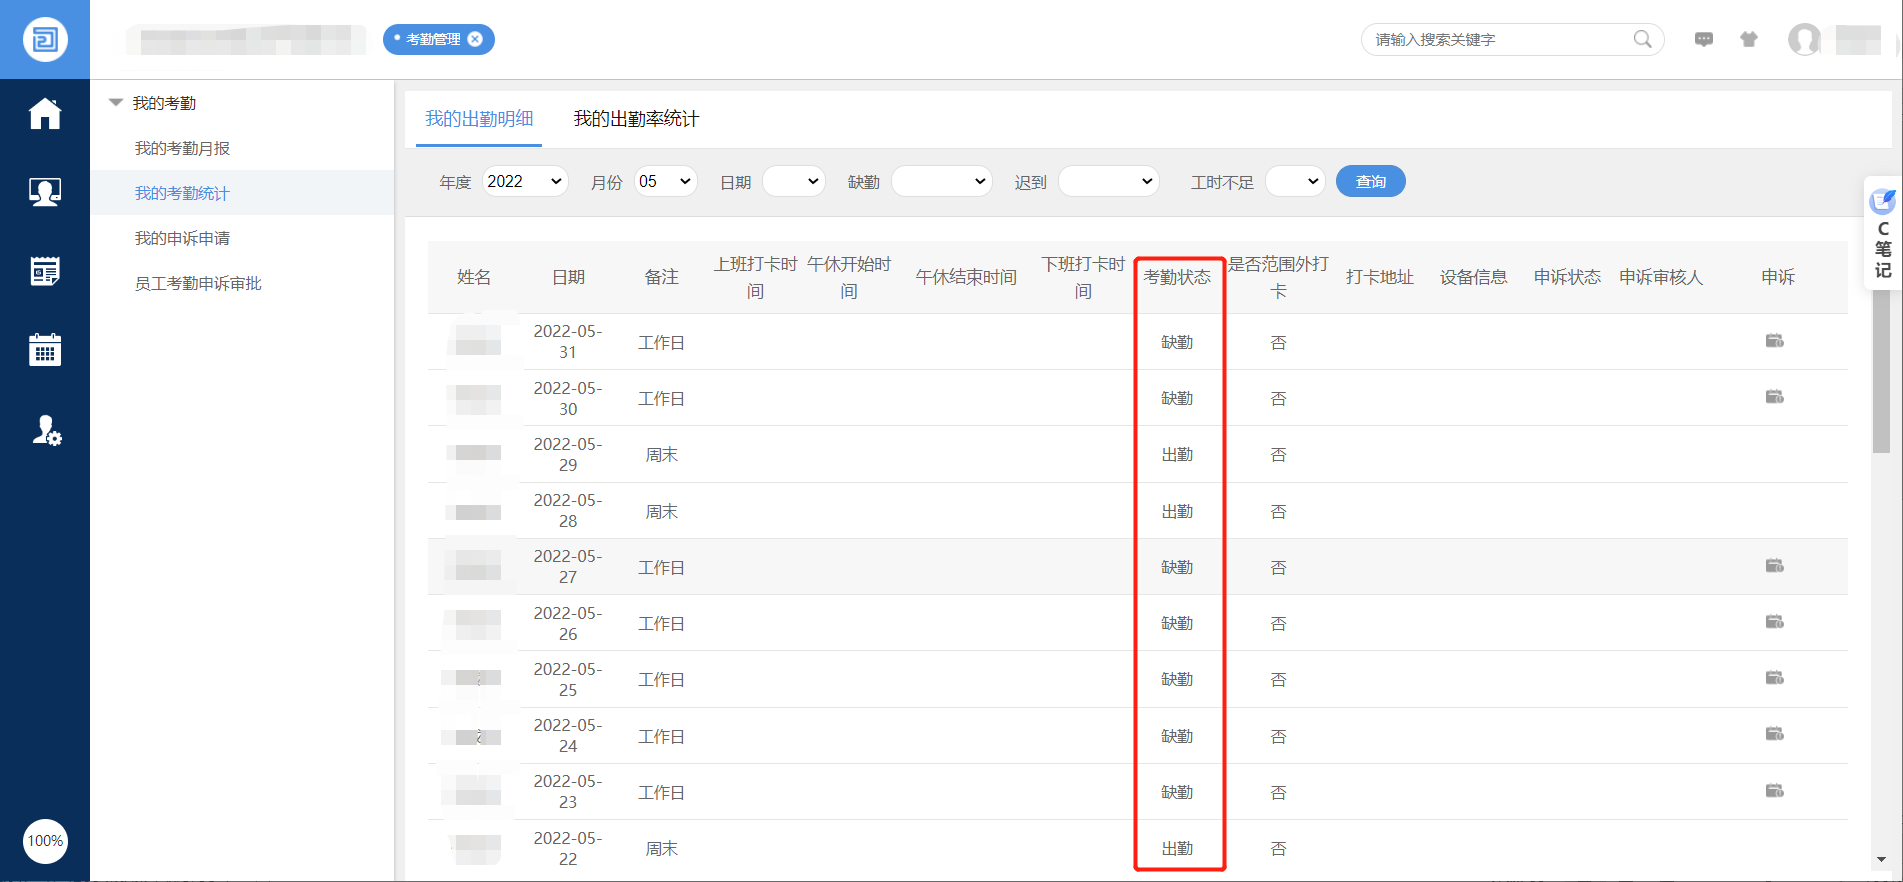Viewport: 1903px width, 882px height.
Task: Open the 月份 month dropdown
Action: coord(665,181)
